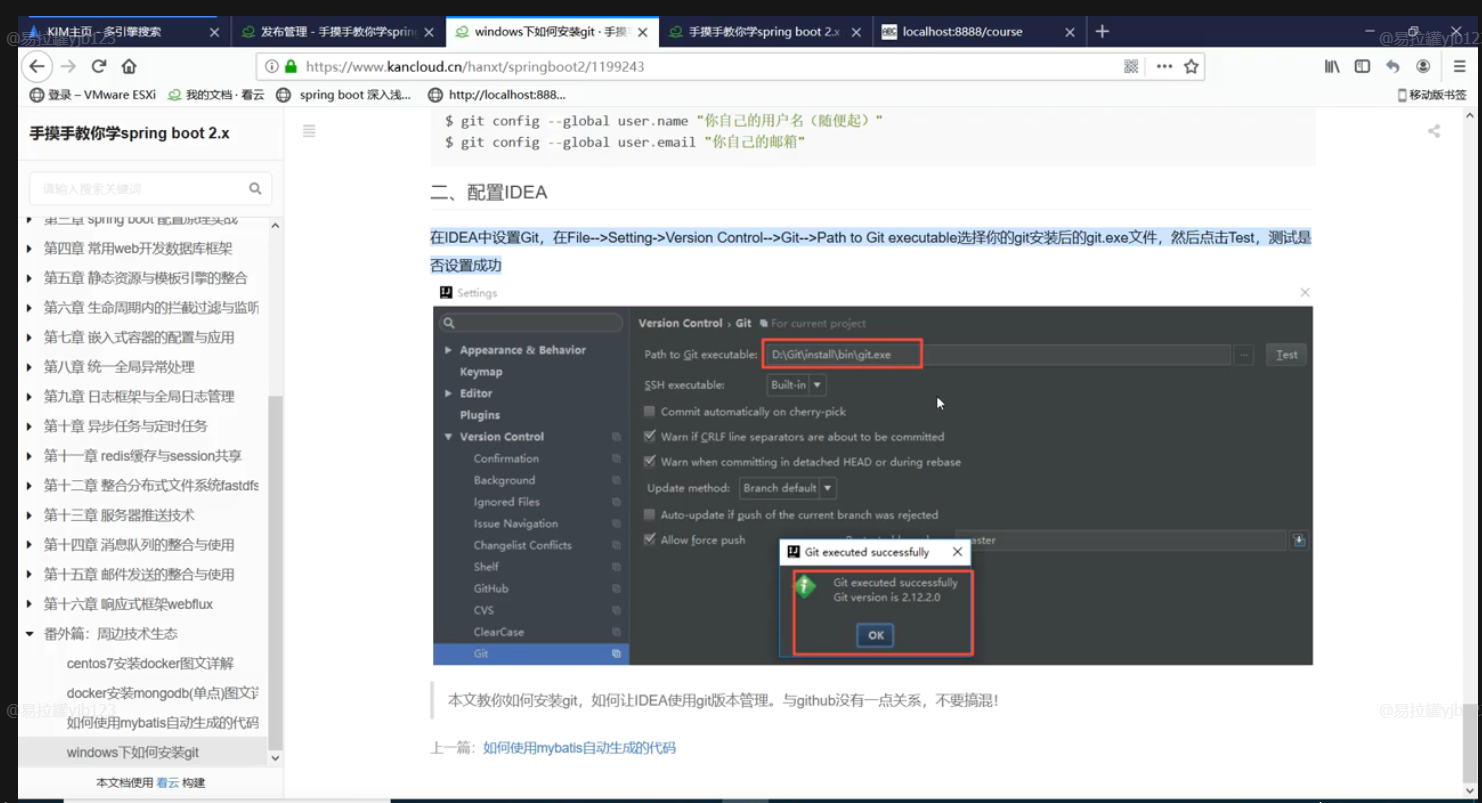Select windows下如何安装git in sidebar
This screenshot has width=1482, height=803.
tap(133, 752)
